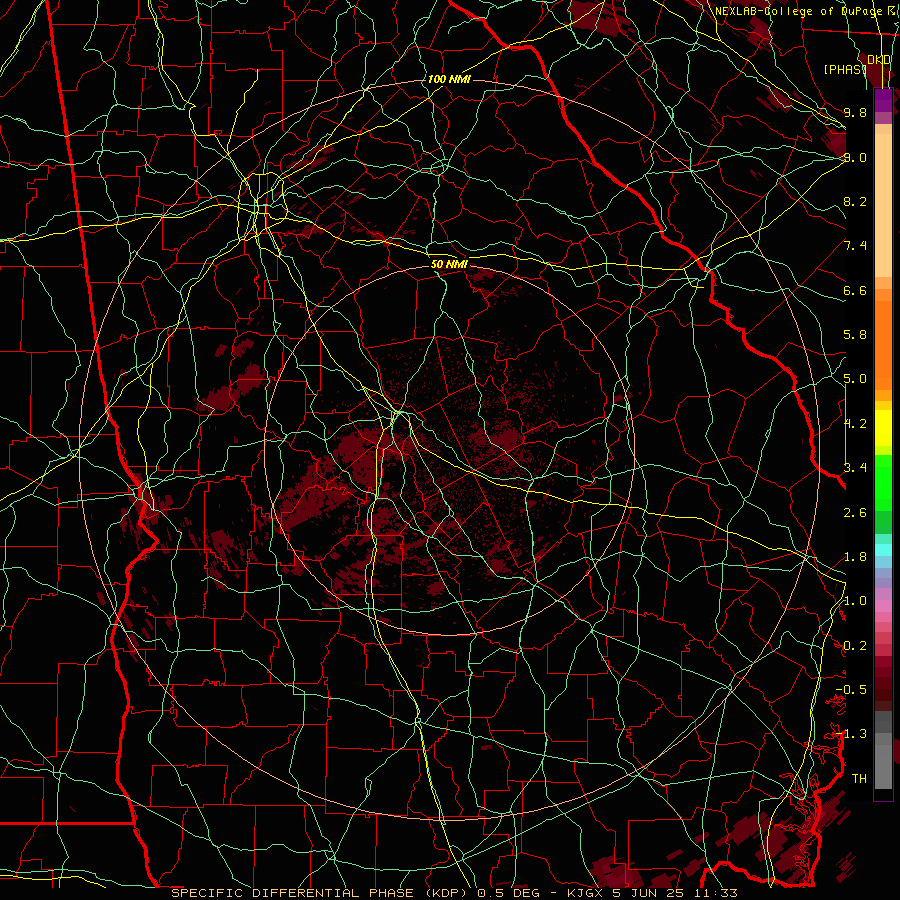Click the TH threshold label
This screenshot has width=900, height=900.
859,779
